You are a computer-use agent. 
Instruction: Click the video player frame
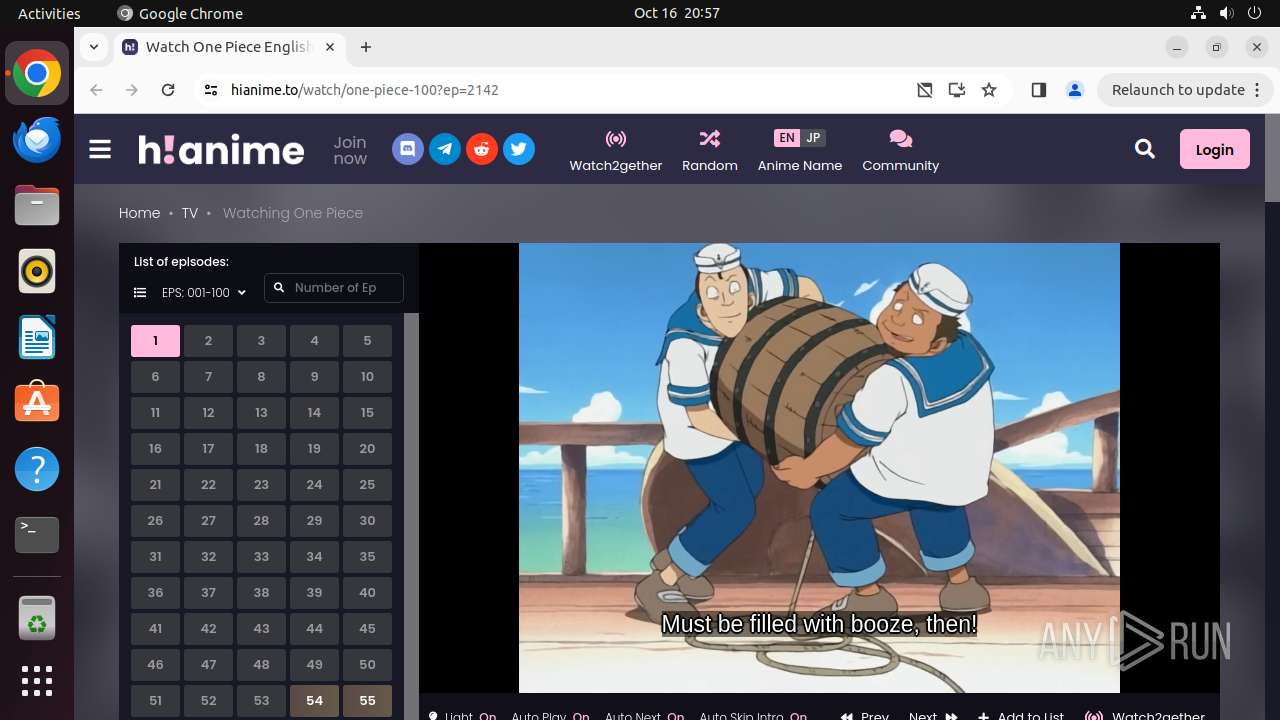coord(819,468)
